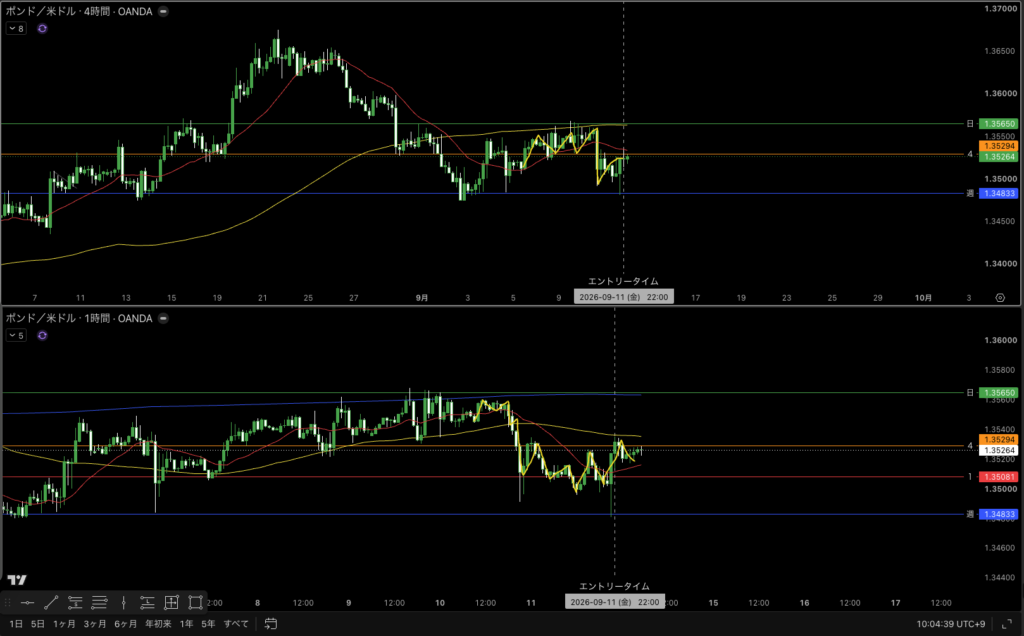Image resolution: width=1024 pixels, height=636 pixels.
Task: Click the すべて range button
Action: click(236, 624)
